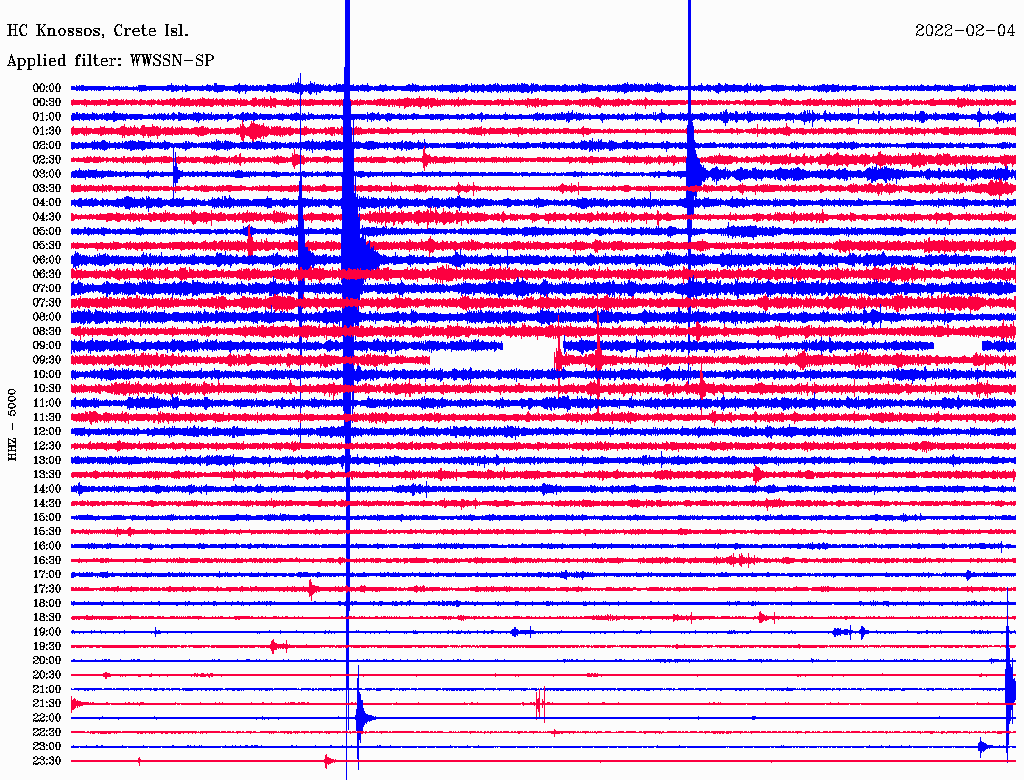The width and height of the screenshot is (1024, 780).
Task: Click the station title HC Knossos, Crete Isl.
Action: pyautogui.click(x=98, y=31)
